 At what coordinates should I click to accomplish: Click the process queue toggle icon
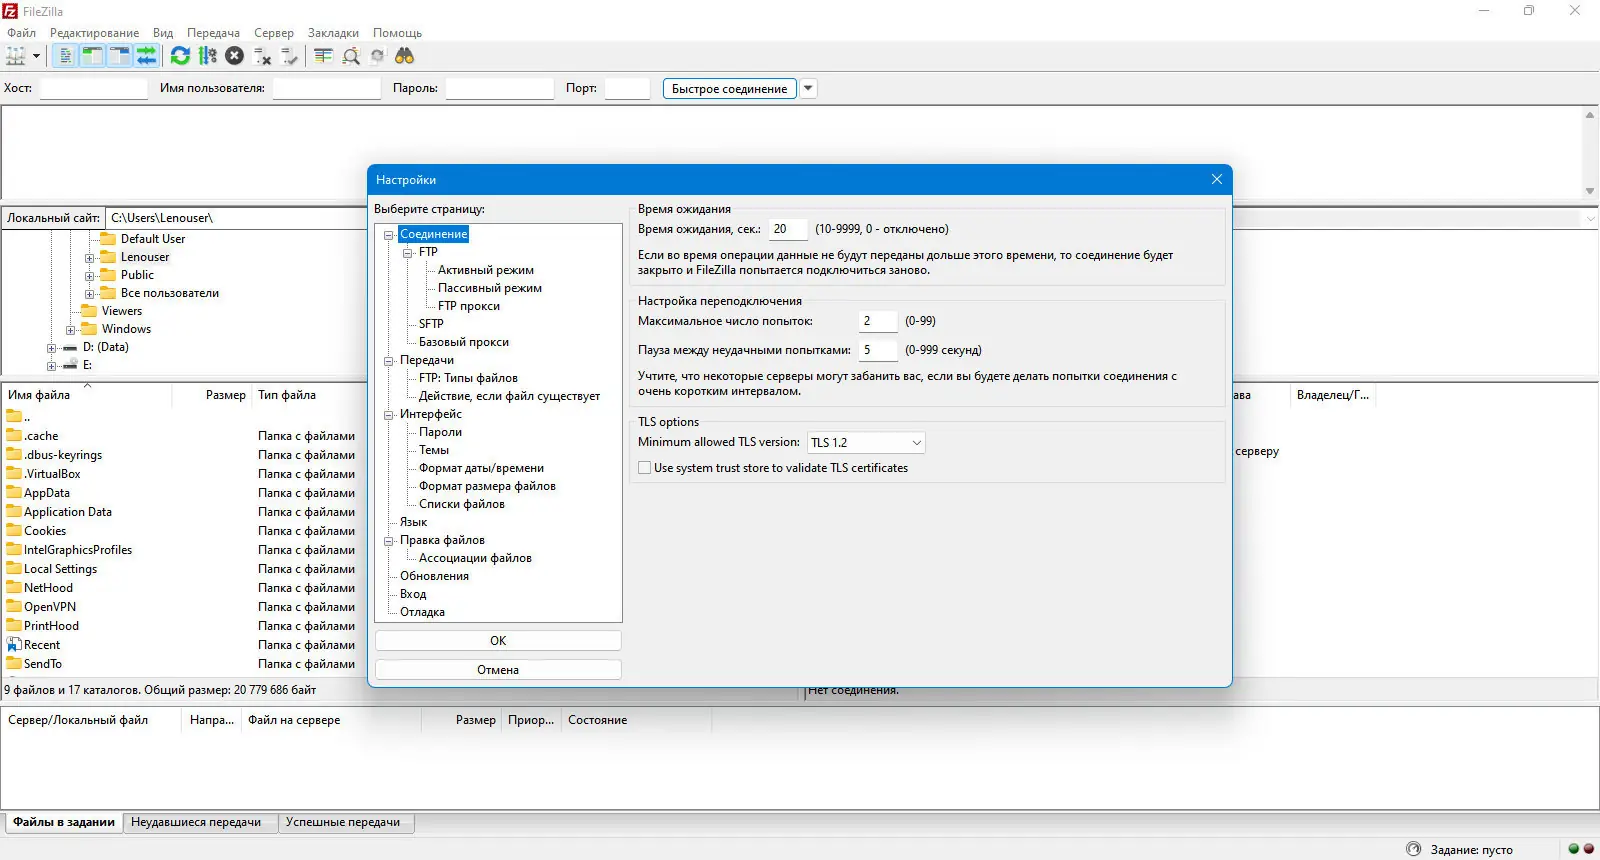207,56
